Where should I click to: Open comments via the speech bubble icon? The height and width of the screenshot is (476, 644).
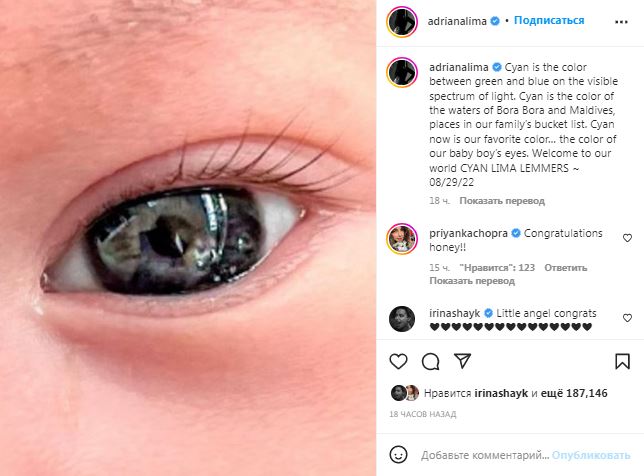click(x=431, y=361)
